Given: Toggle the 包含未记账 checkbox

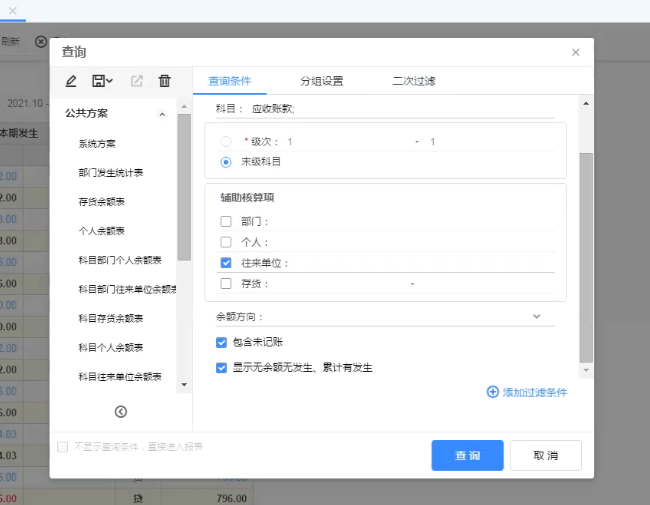Looking at the screenshot, I should point(221,342).
